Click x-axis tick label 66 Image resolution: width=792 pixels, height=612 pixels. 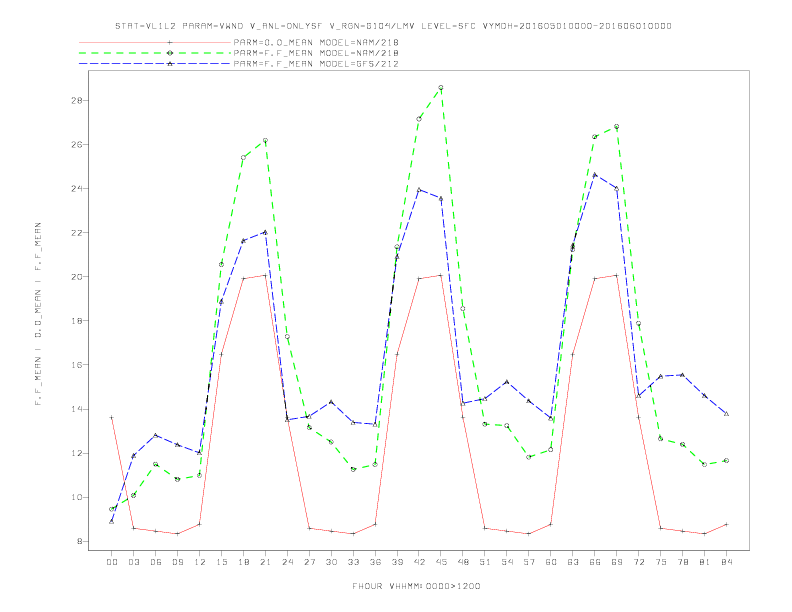pos(595,562)
